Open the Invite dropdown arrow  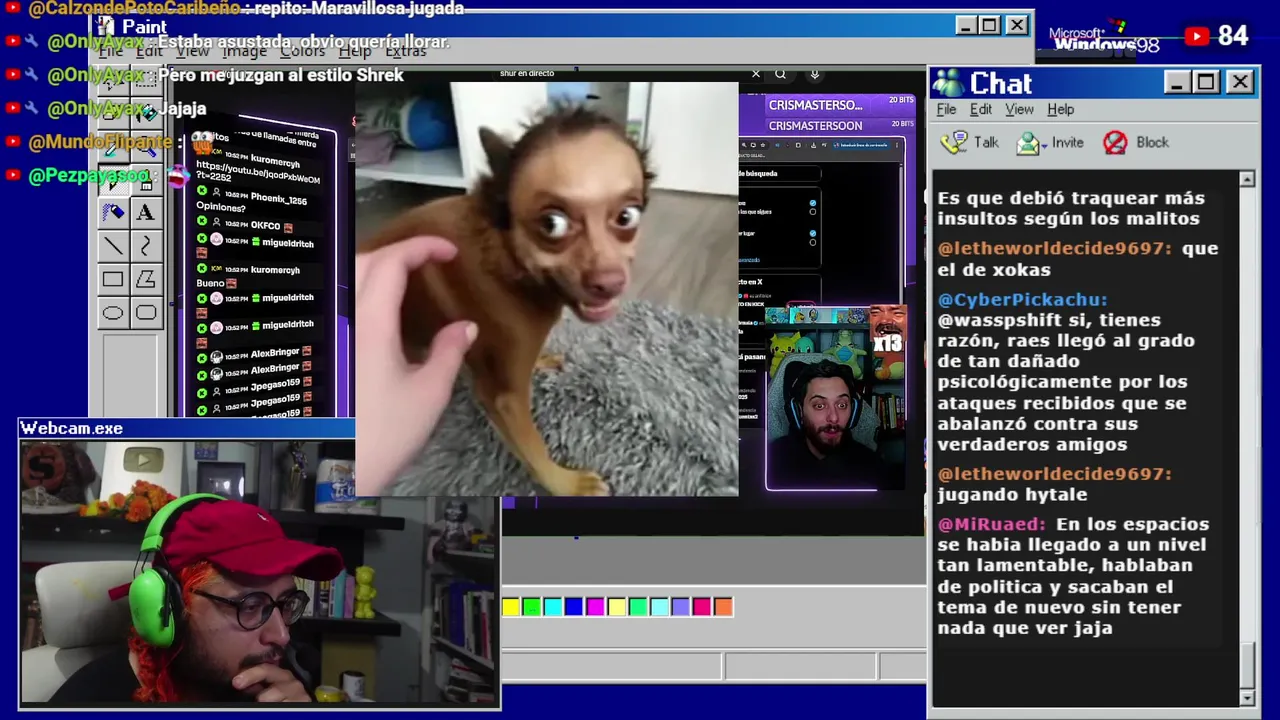tap(1045, 145)
